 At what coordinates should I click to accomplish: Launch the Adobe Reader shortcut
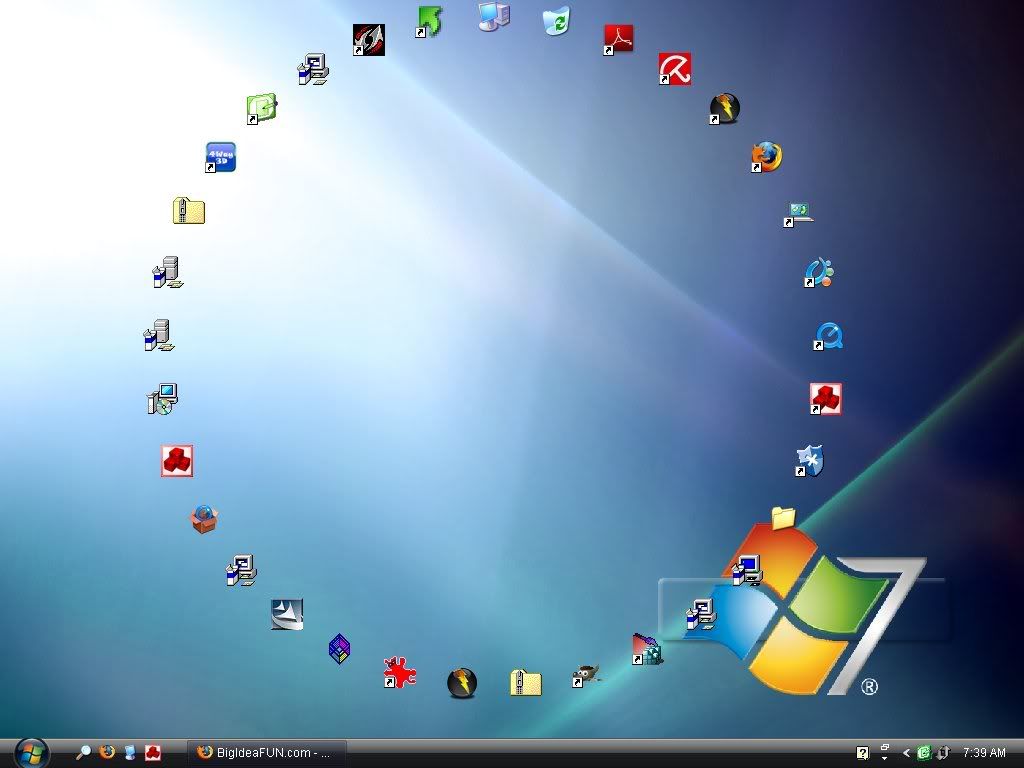(x=618, y=39)
